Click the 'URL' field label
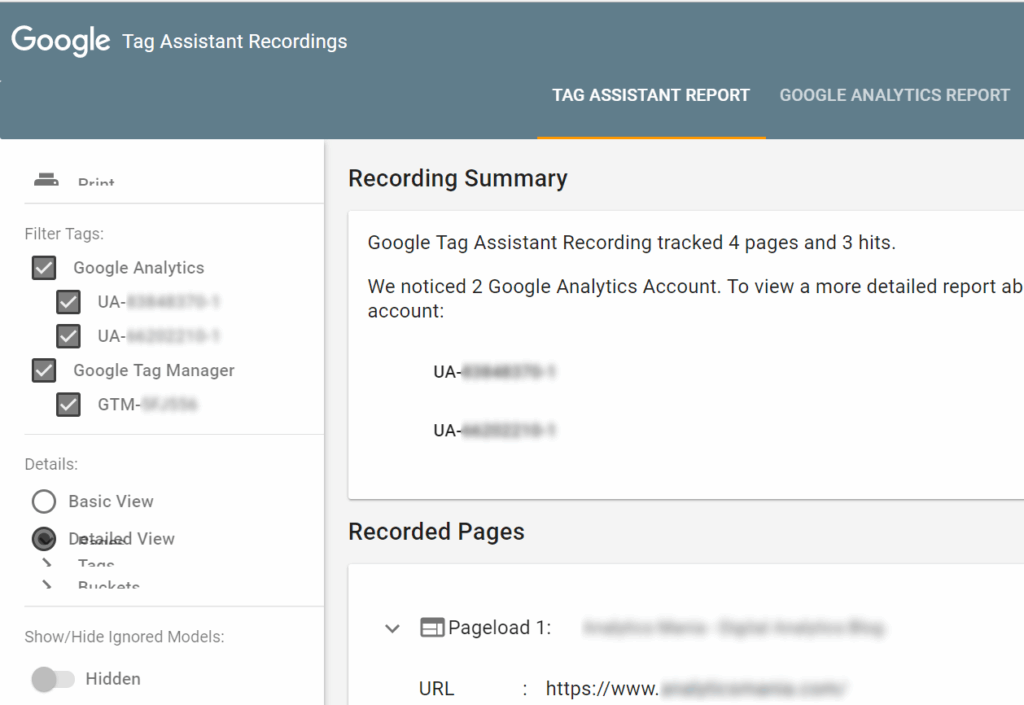1024x705 pixels. [436, 689]
